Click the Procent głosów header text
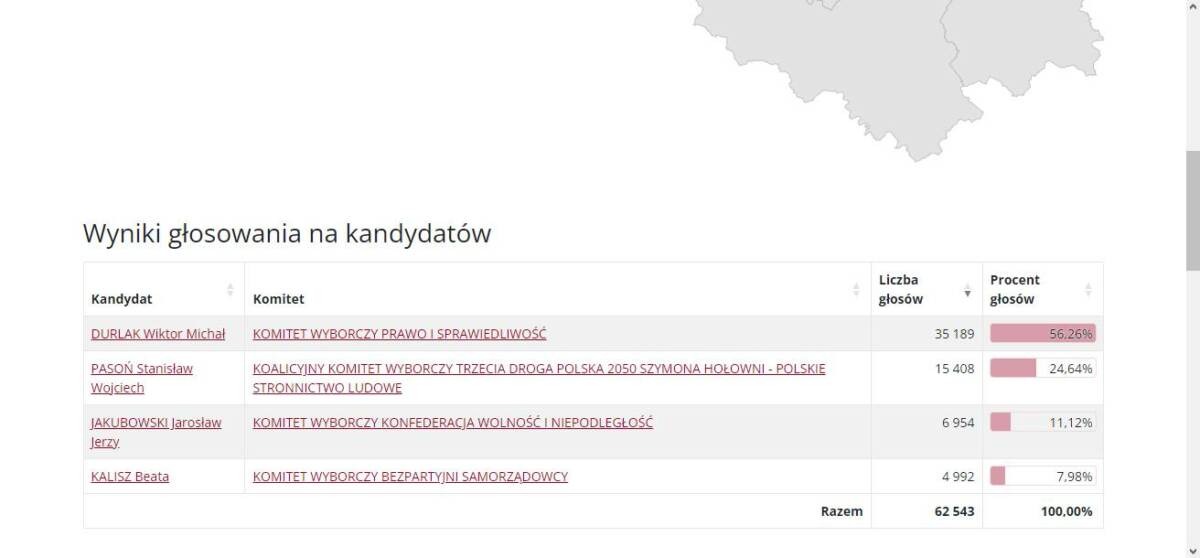 click(1015, 289)
